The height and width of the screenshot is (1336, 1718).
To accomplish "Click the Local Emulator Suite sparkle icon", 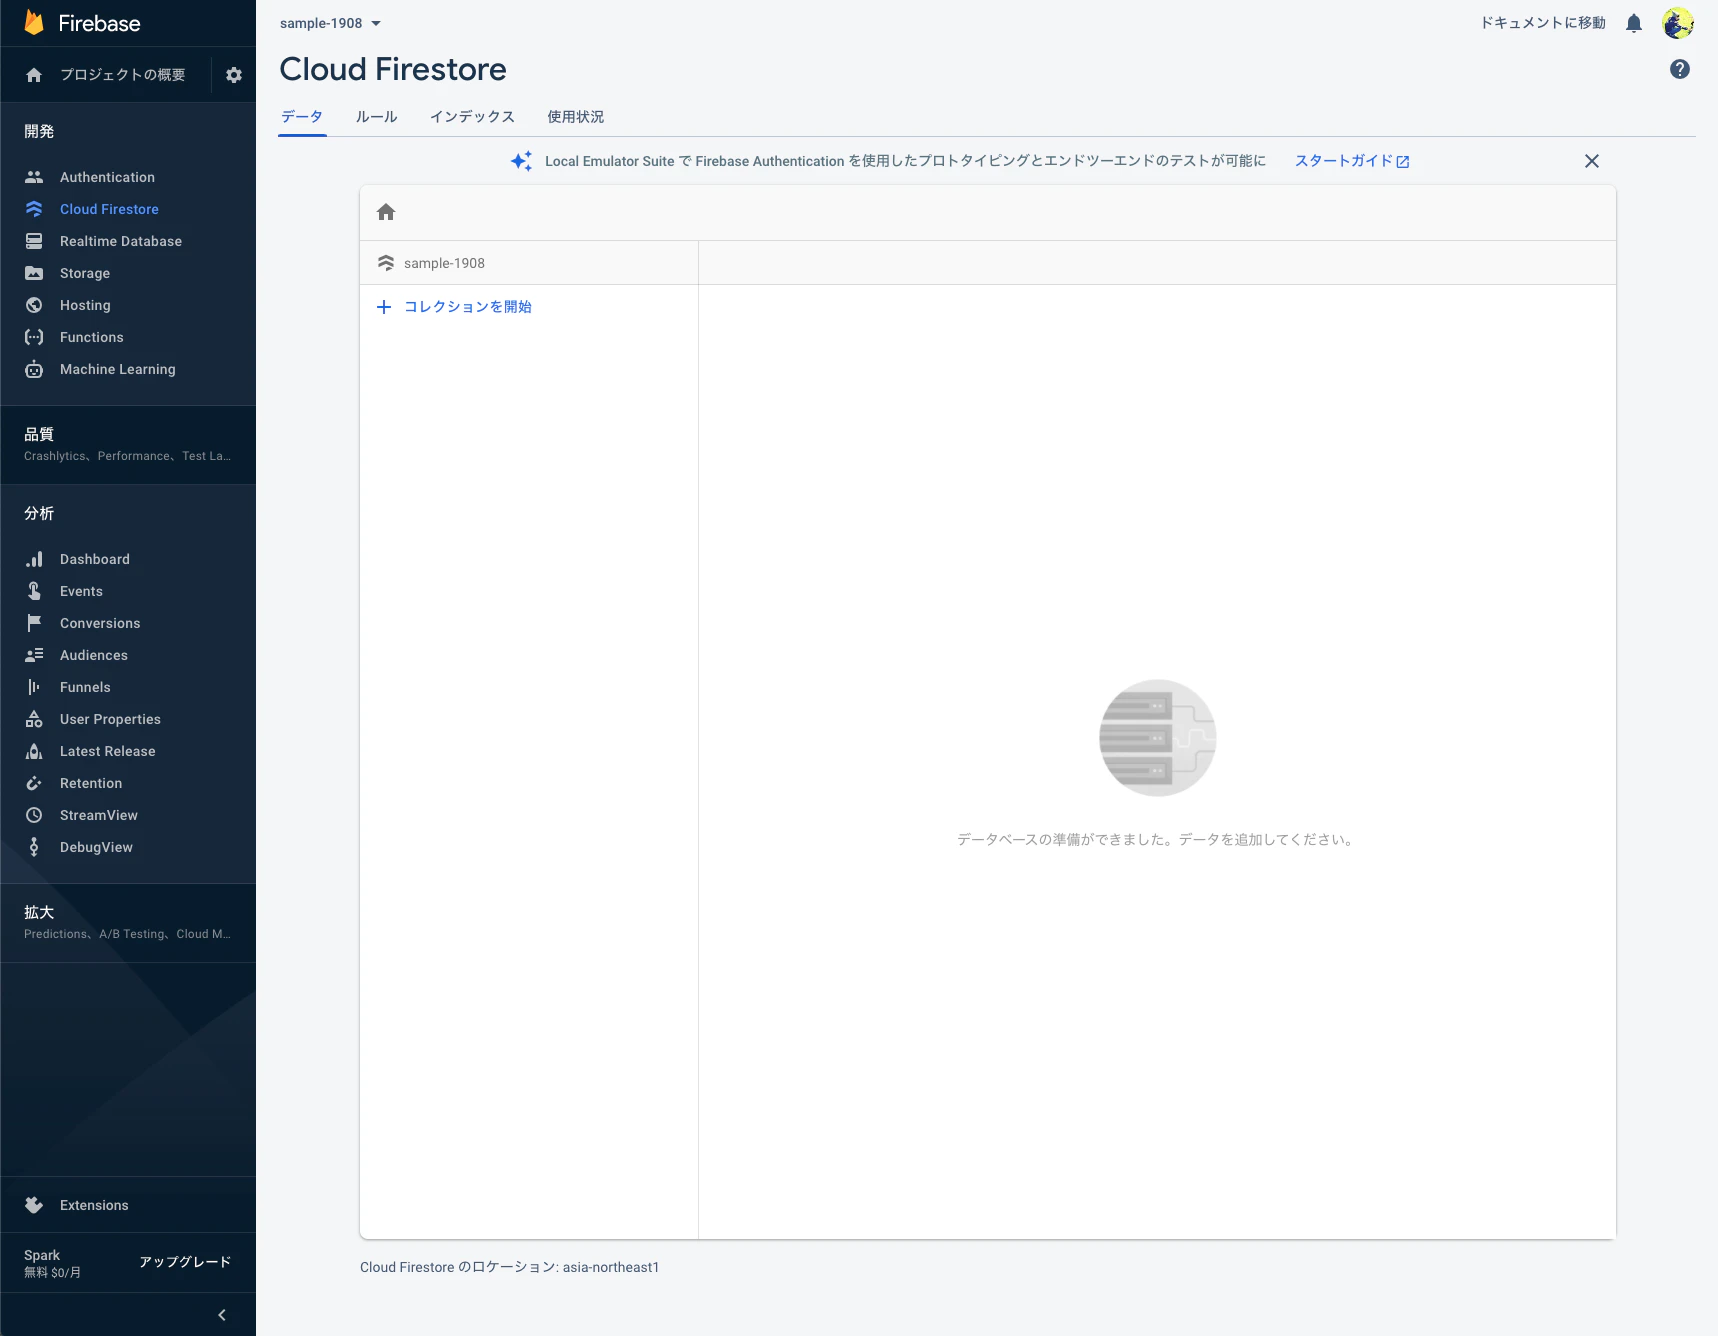I will pos(521,161).
